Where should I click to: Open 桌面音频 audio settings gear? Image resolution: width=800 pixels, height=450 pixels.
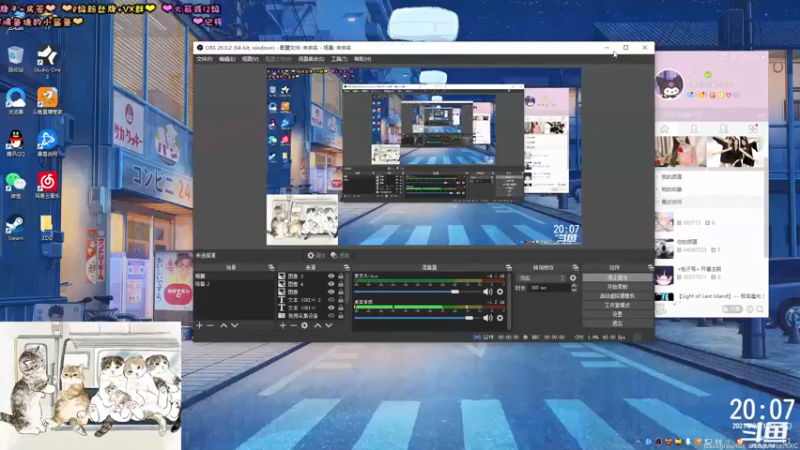(x=500, y=318)
